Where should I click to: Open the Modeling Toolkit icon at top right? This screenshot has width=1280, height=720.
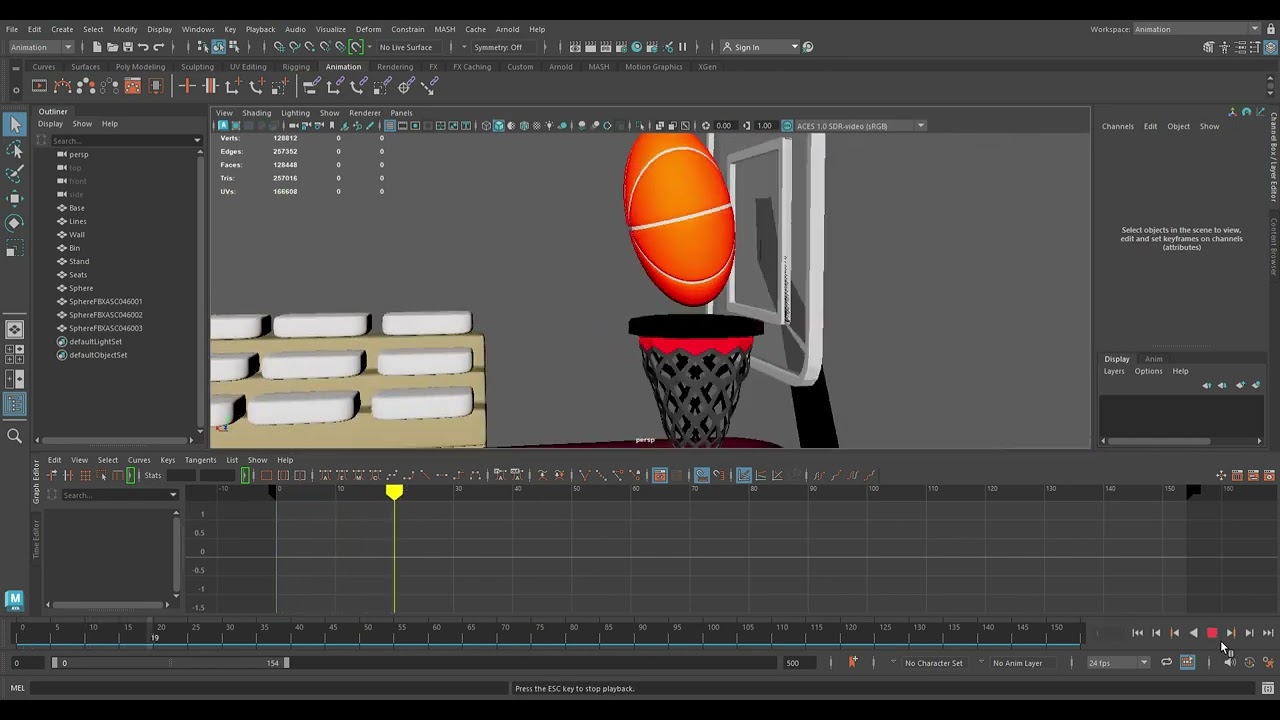click(x=1208, y=47)
